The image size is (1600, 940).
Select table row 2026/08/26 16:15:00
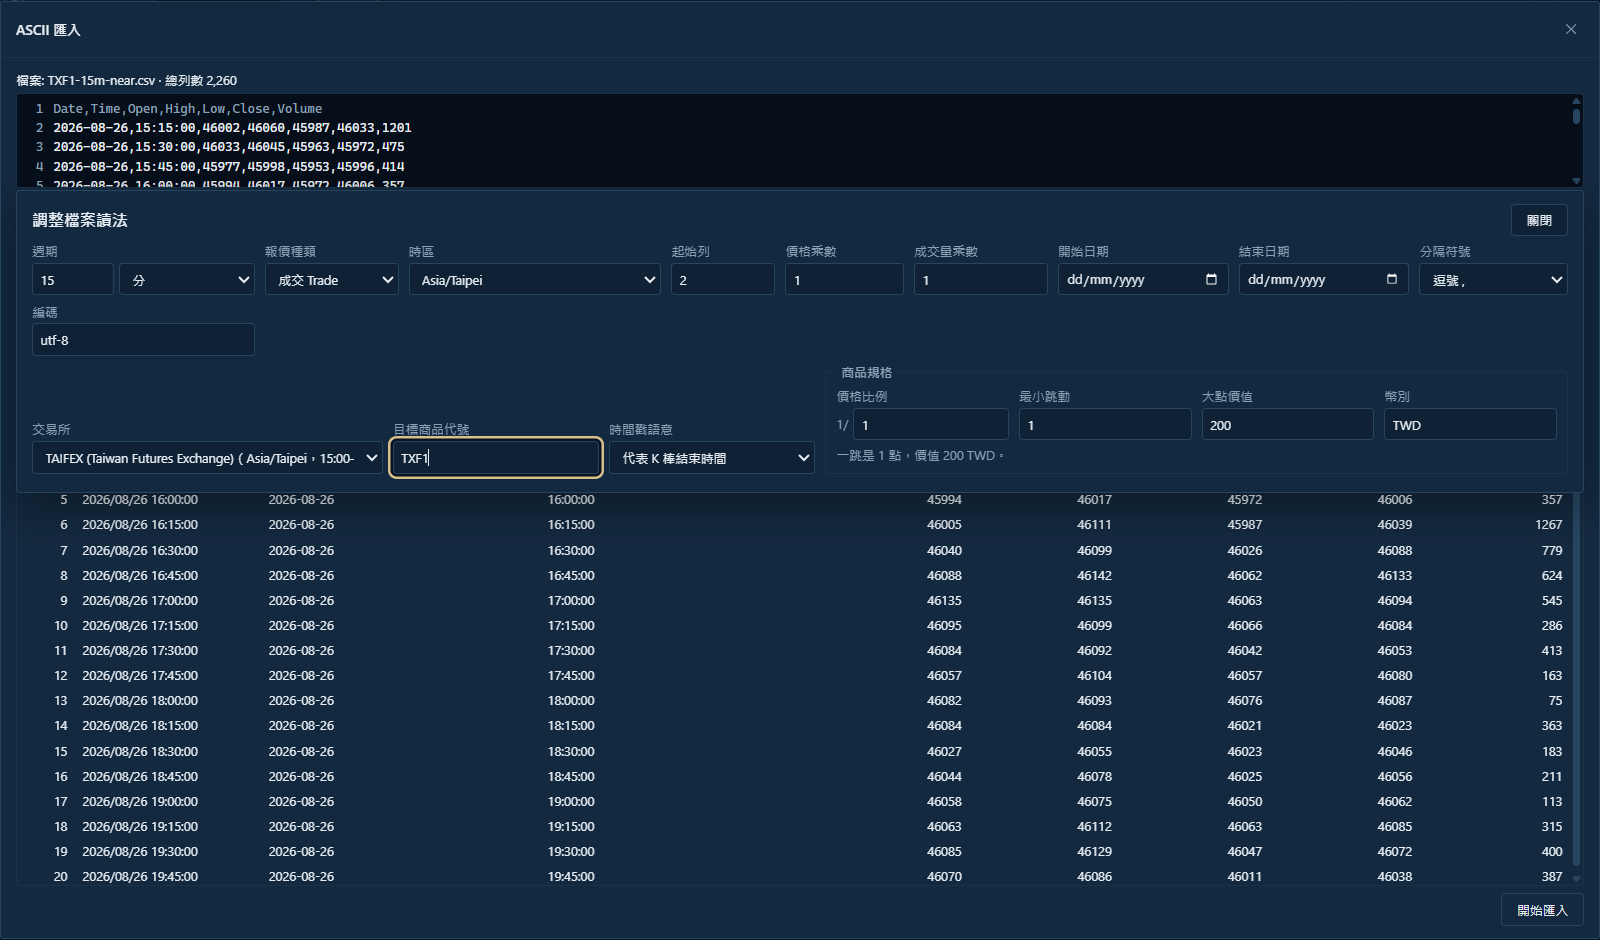coord(796,524)
